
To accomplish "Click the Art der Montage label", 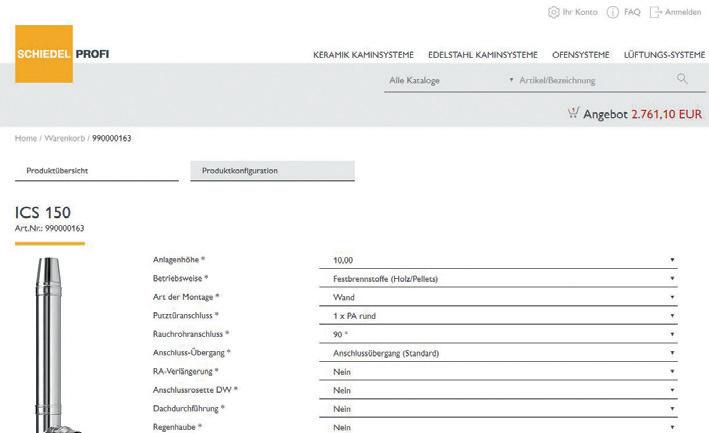I will pyautogui.click(x=186, y=297).
